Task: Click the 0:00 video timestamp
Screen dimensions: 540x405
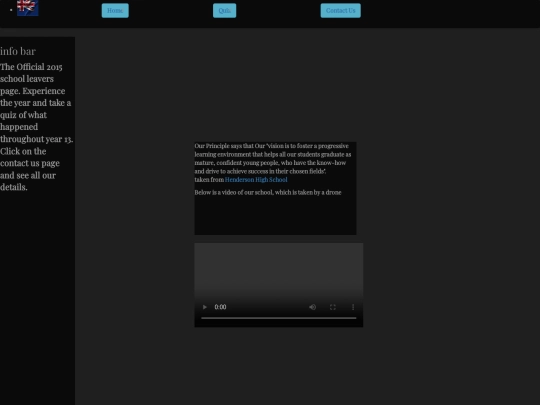Action: [220, 307]
